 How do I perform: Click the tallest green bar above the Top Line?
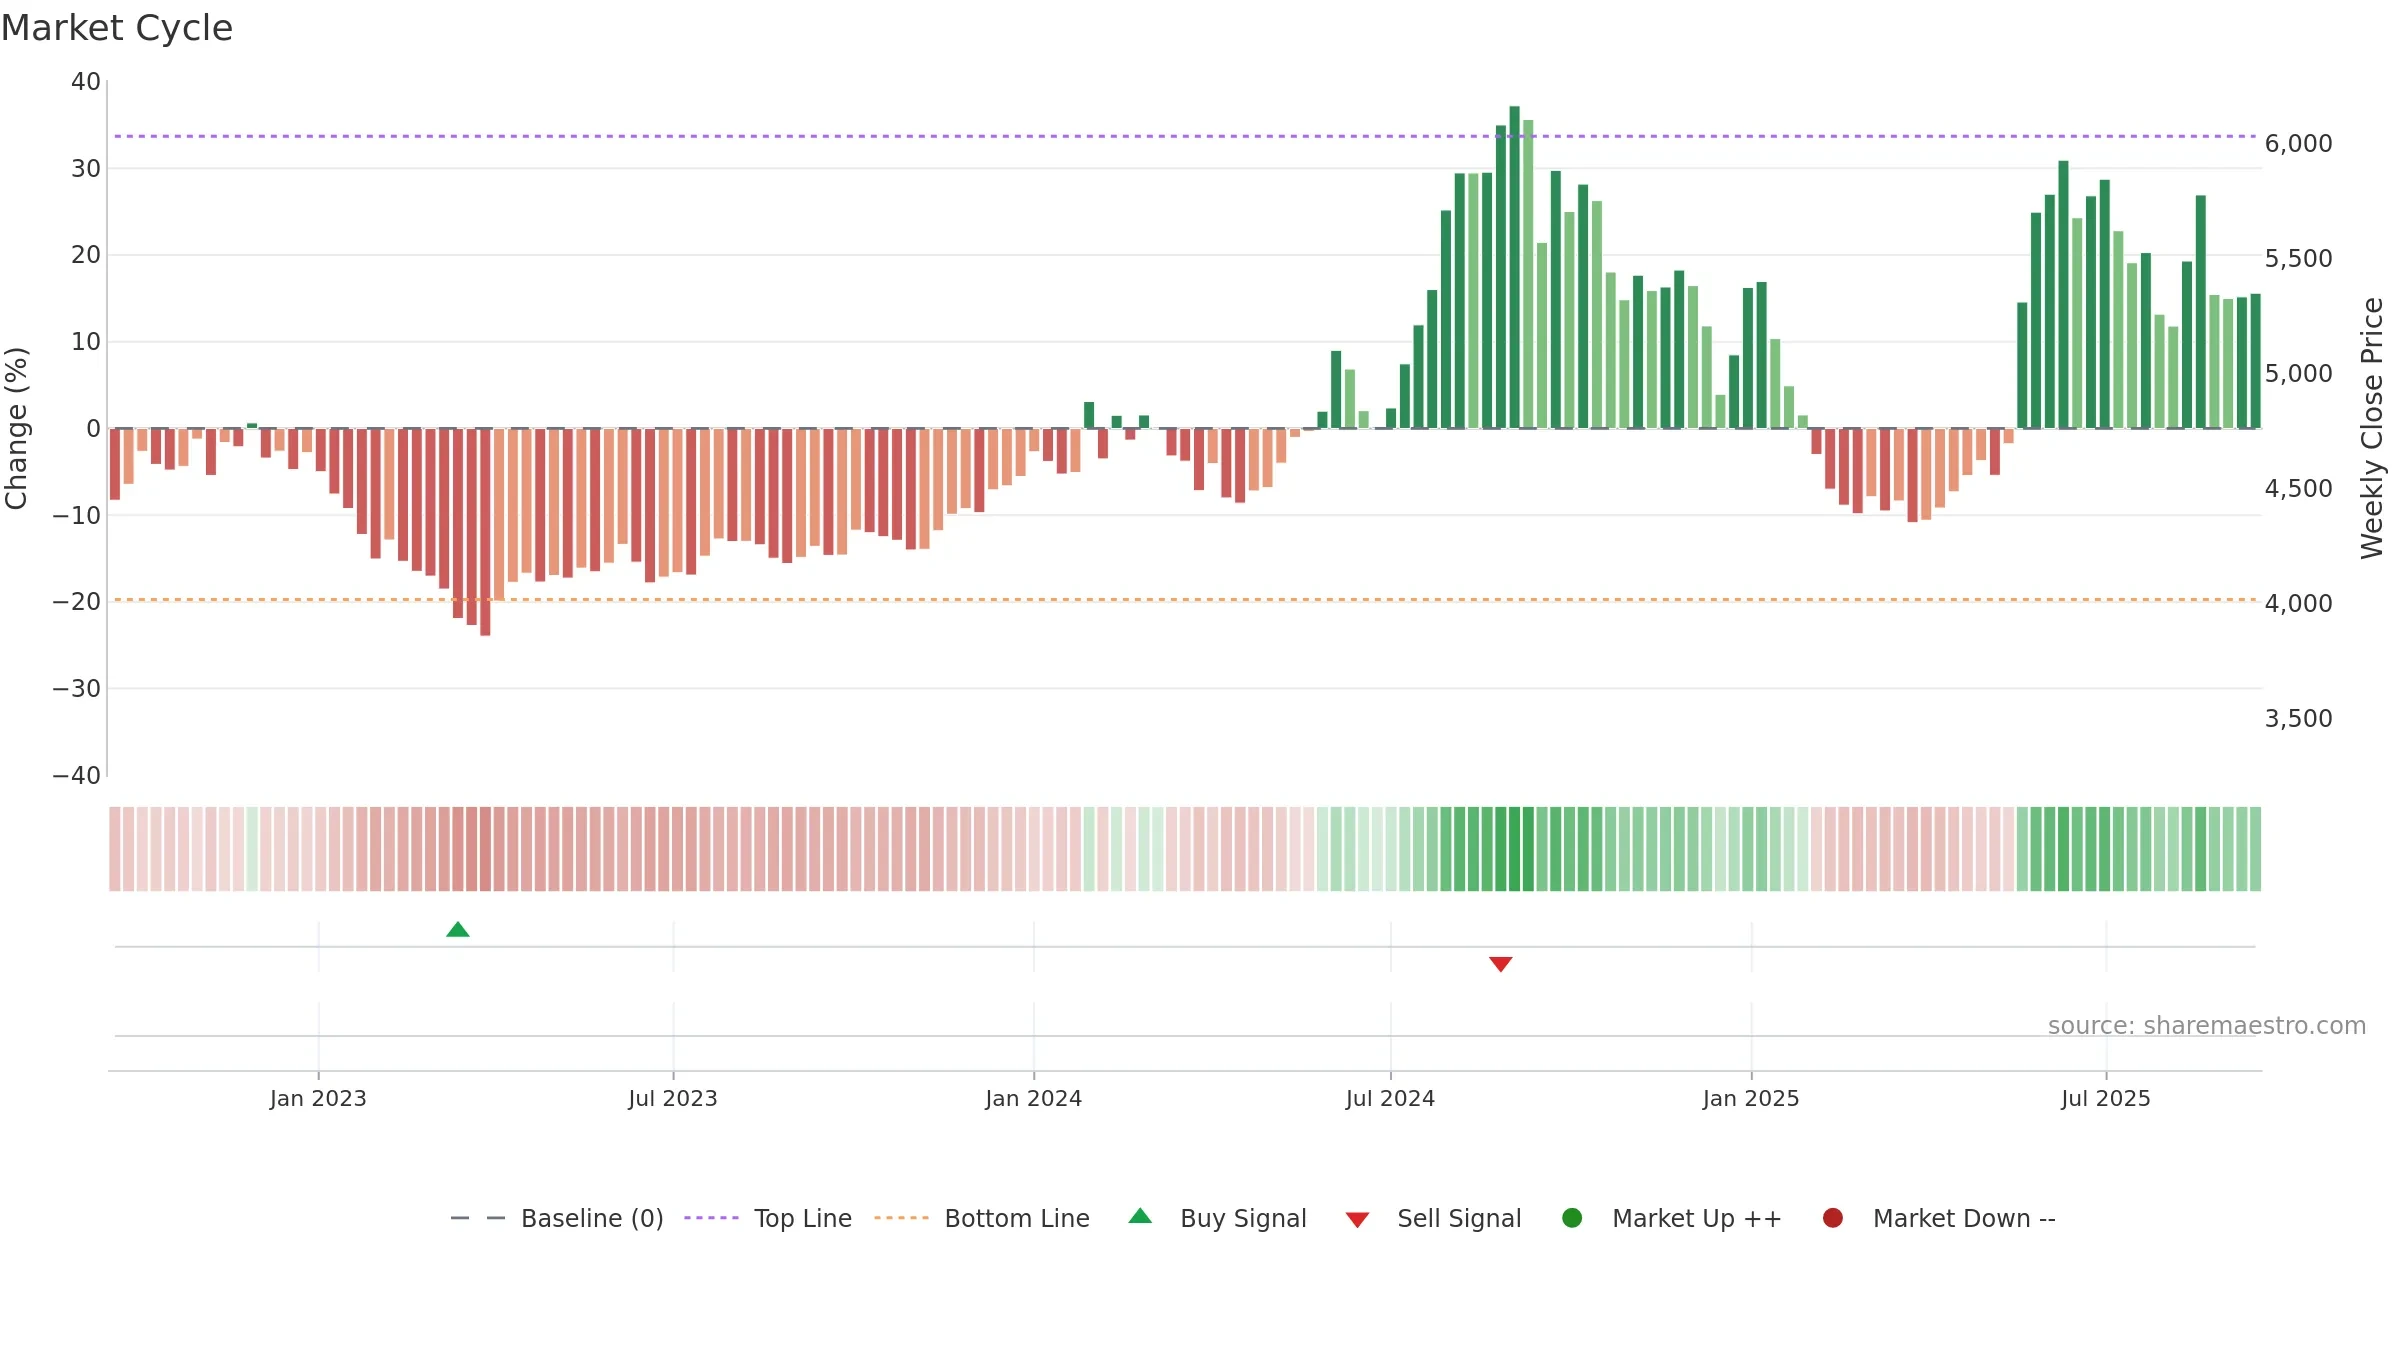1514,267
